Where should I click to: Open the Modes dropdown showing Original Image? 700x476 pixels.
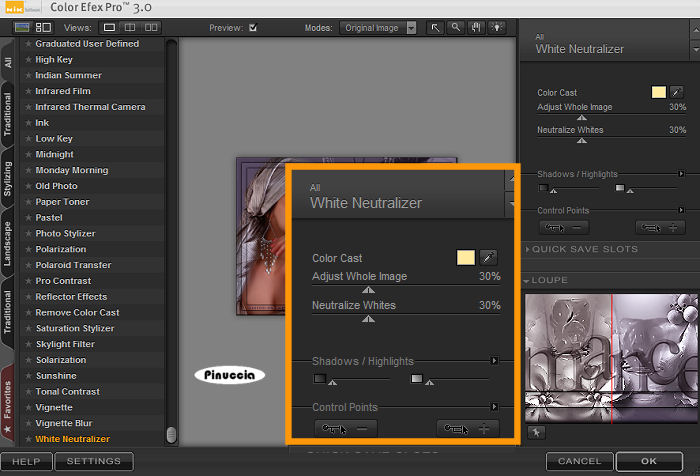coord(378,28)
